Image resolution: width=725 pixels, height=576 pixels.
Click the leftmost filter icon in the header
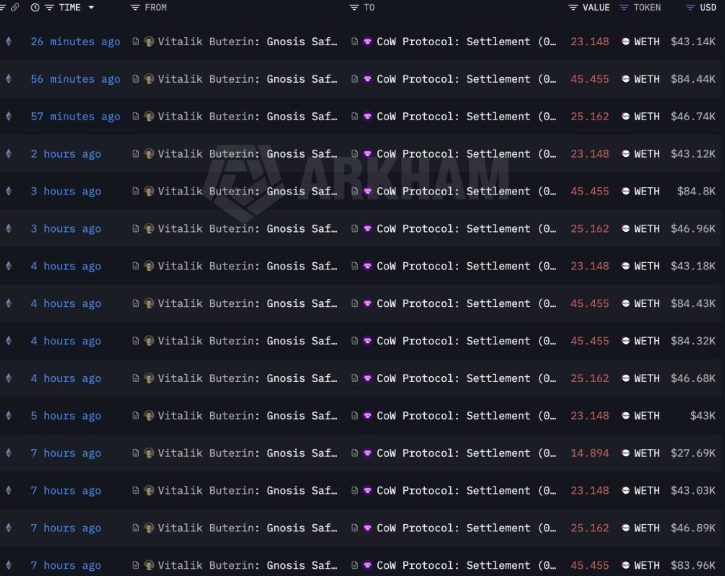tap(2, 7)
